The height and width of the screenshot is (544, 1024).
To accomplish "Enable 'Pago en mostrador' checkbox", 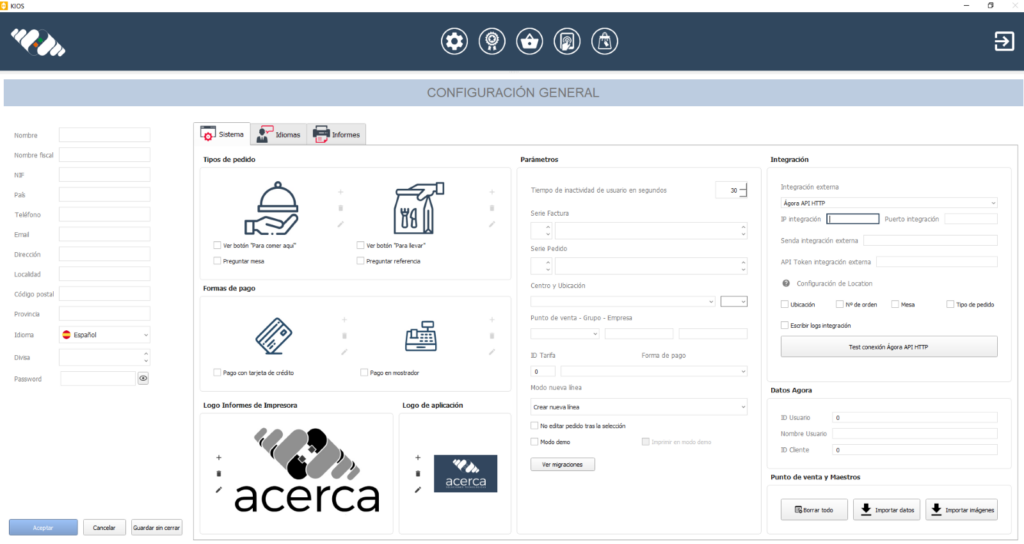I will [x=364, y=372].
